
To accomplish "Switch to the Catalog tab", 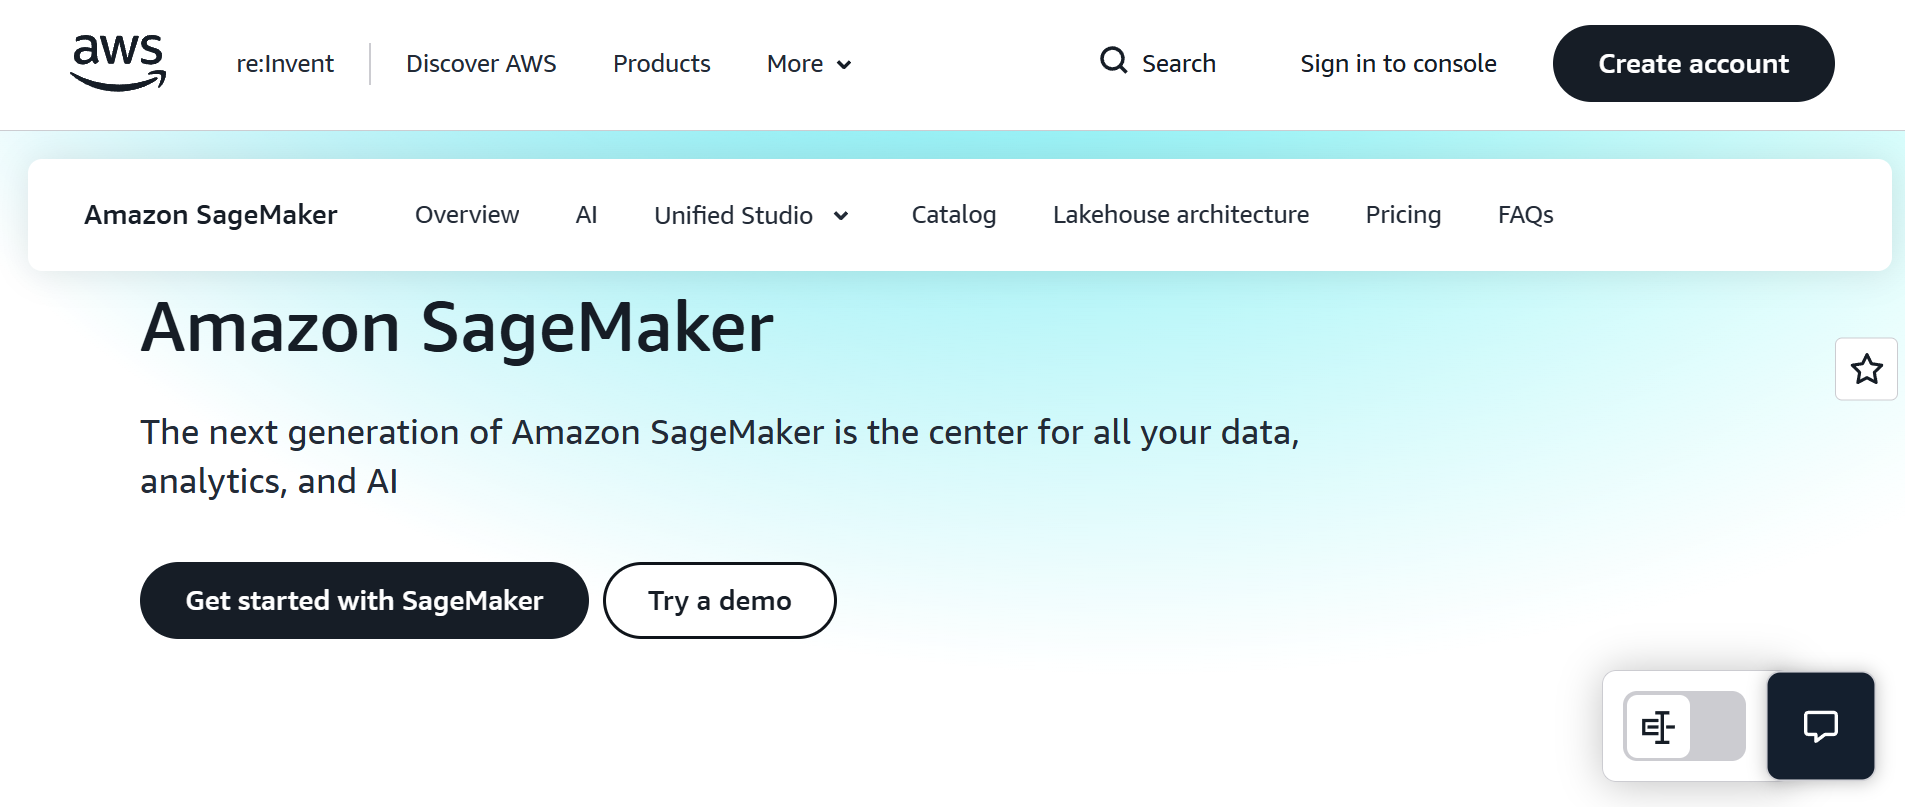I will [x=953, y=214].
